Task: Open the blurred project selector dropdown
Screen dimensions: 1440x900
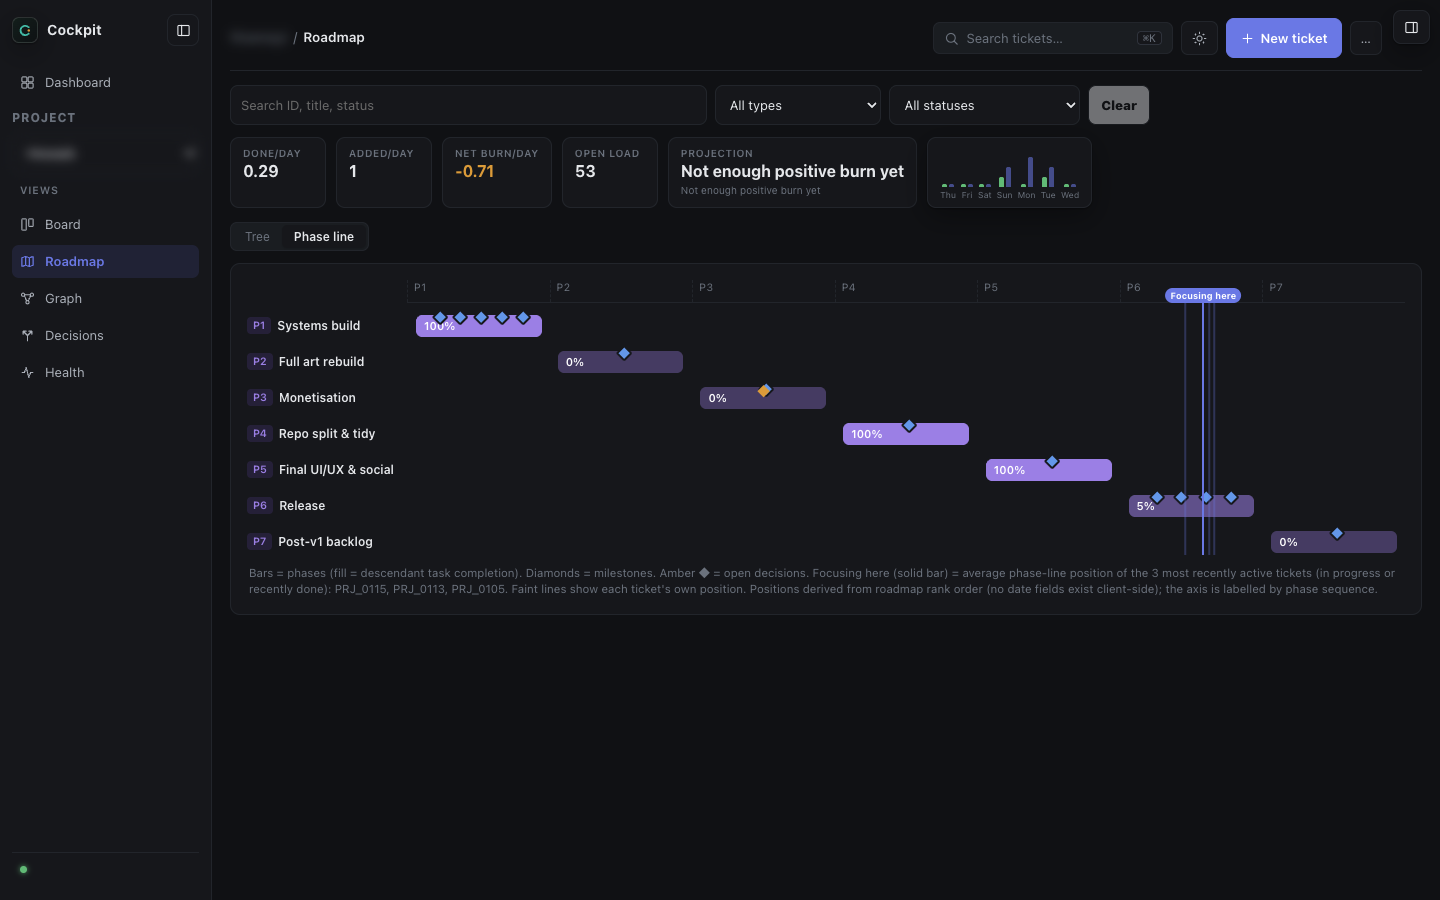Action: [105, 153]
